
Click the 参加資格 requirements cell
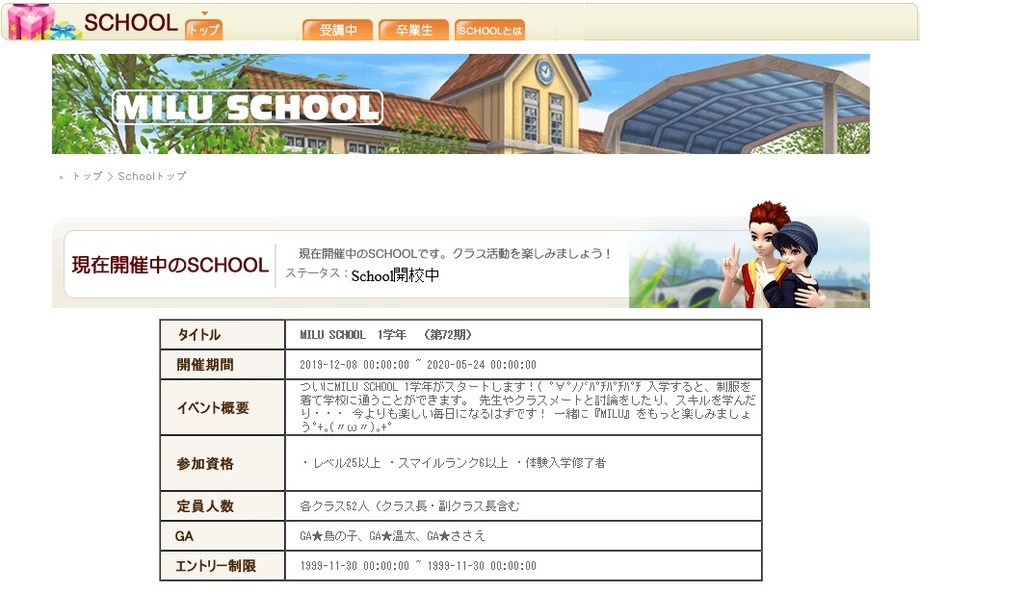452,463
